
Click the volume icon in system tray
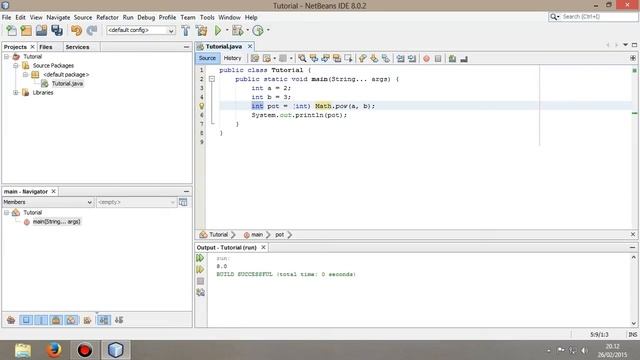tap(584, 350)
